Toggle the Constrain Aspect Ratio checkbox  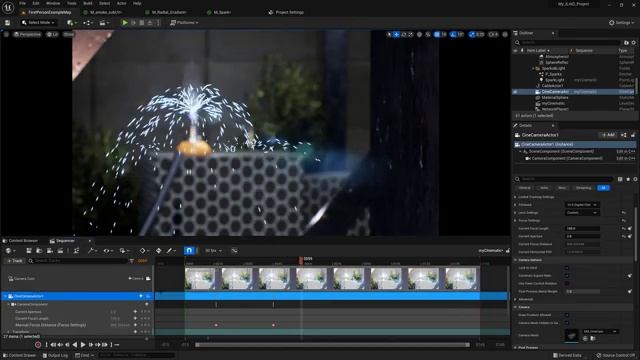(x=567, y=276)
